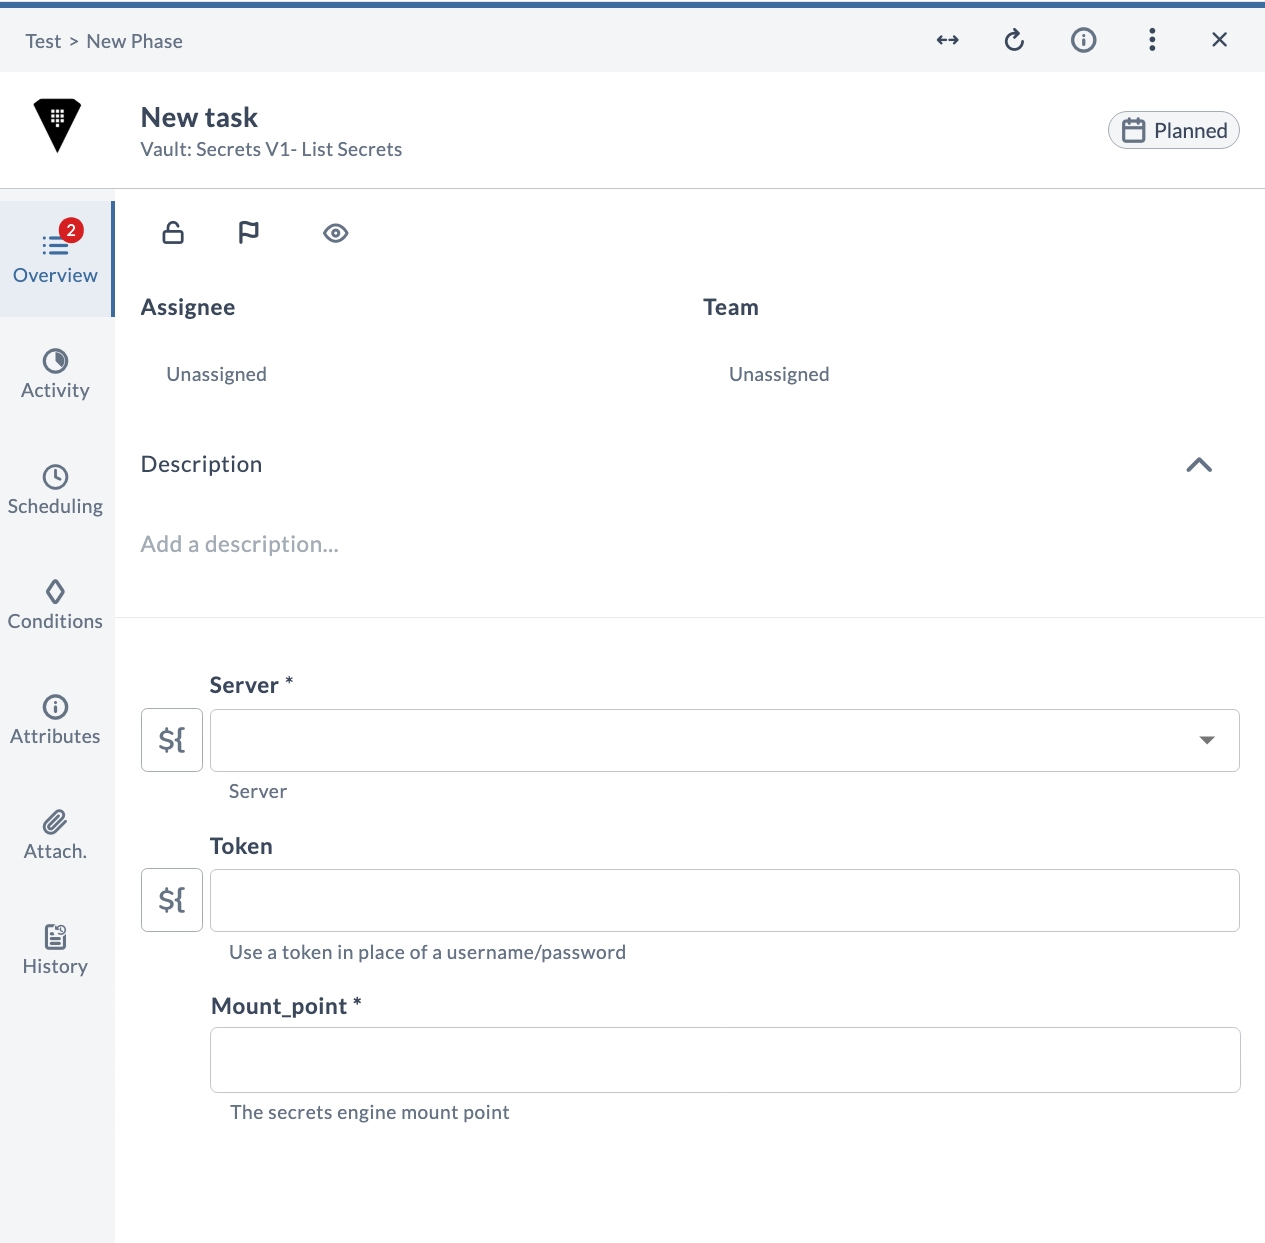Screen dimensions: 1265x1243
Task: Click the flag icon
Action: (249, 233)
